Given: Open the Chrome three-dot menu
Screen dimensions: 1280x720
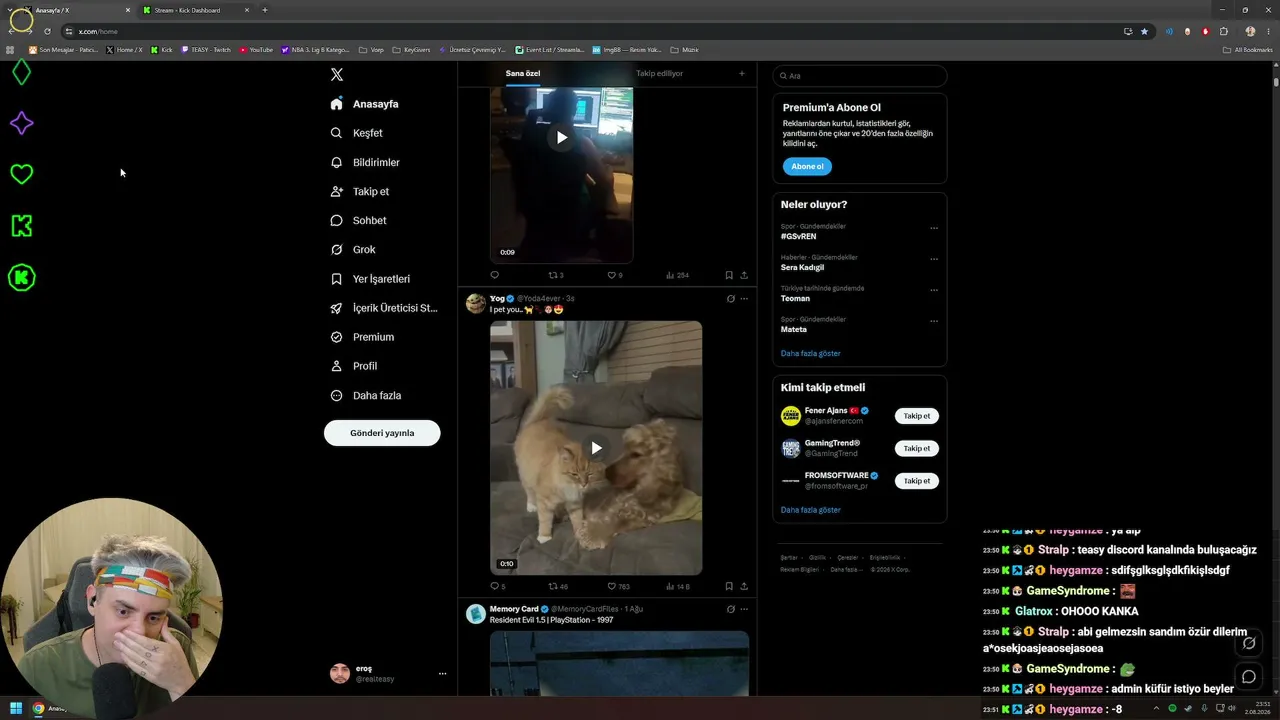Looking at the screenshot, I should pos(1267,31).
